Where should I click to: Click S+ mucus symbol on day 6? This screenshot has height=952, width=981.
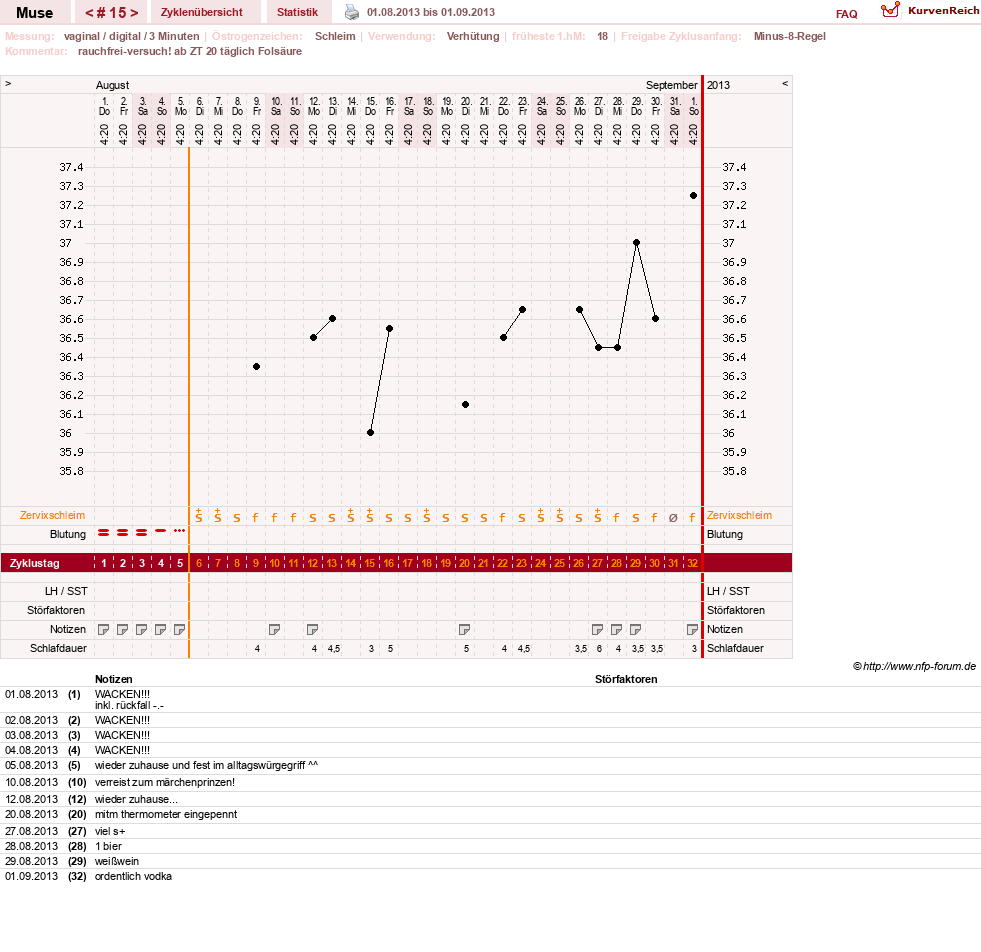(x=199, y=515)
